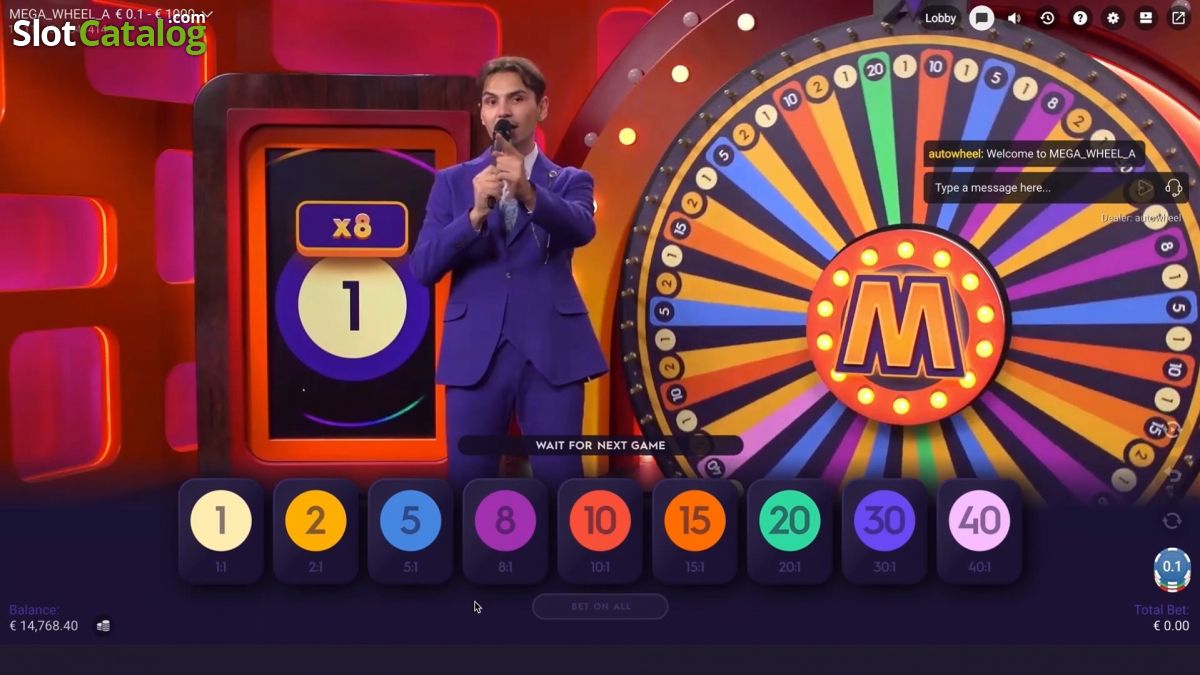This screenshot has width=1200, height=675.
Task: Open the game history icon
Action: tap(1047, 18)
